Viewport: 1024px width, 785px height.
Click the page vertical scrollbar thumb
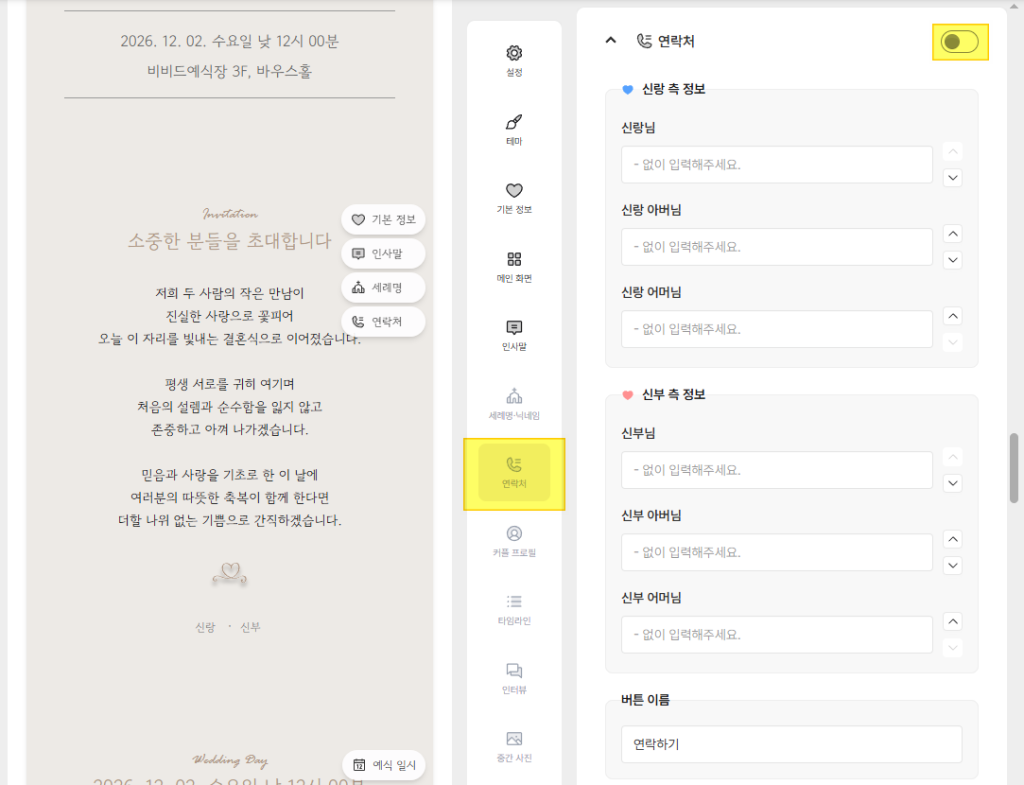[1014, 468]
